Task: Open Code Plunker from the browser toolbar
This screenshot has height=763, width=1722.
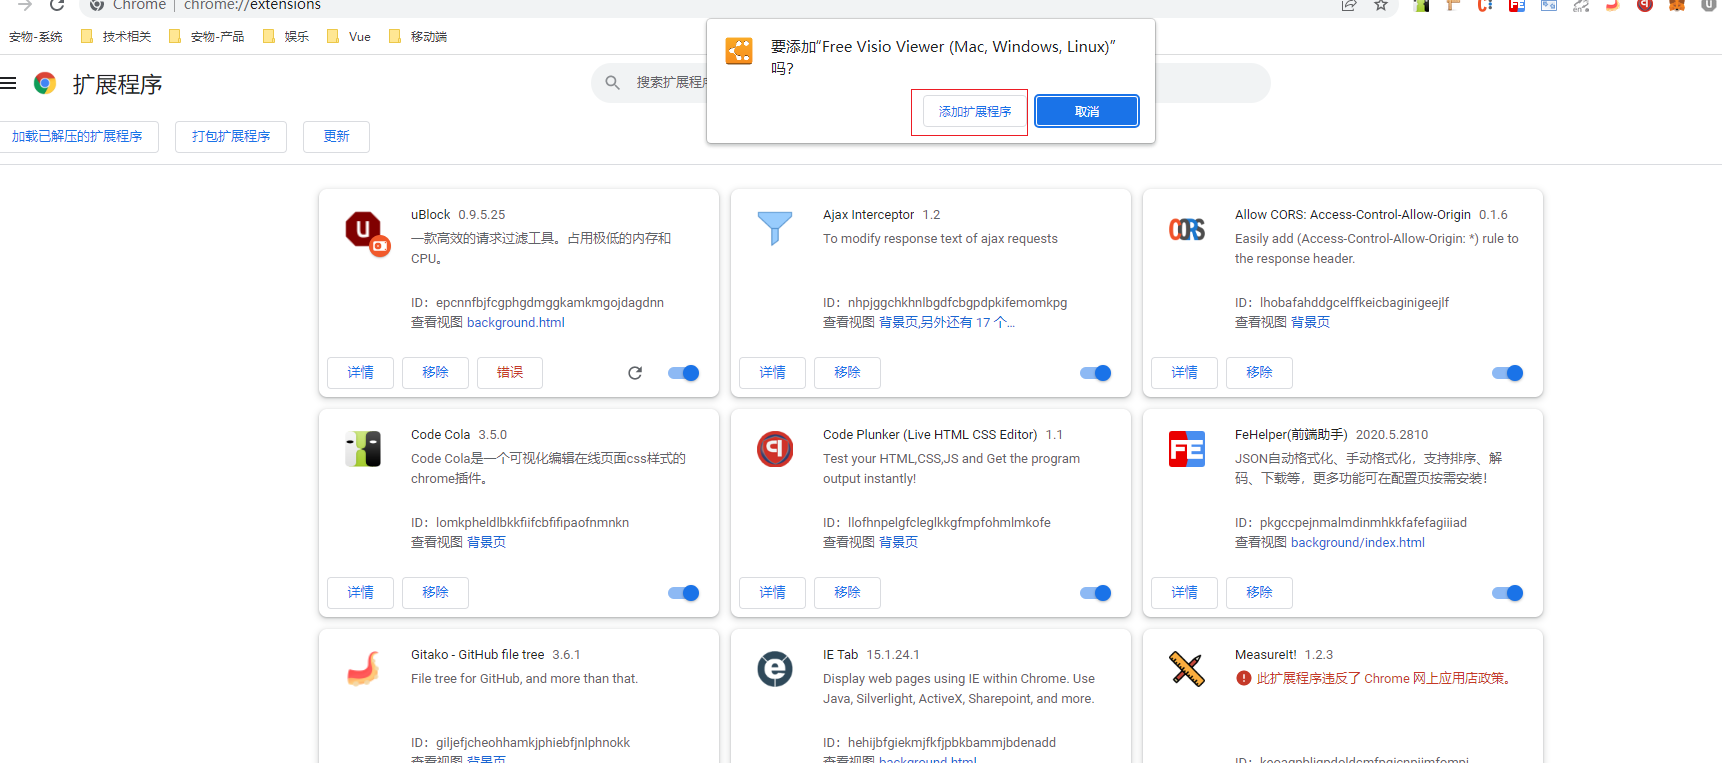Action: (1645, 5)
